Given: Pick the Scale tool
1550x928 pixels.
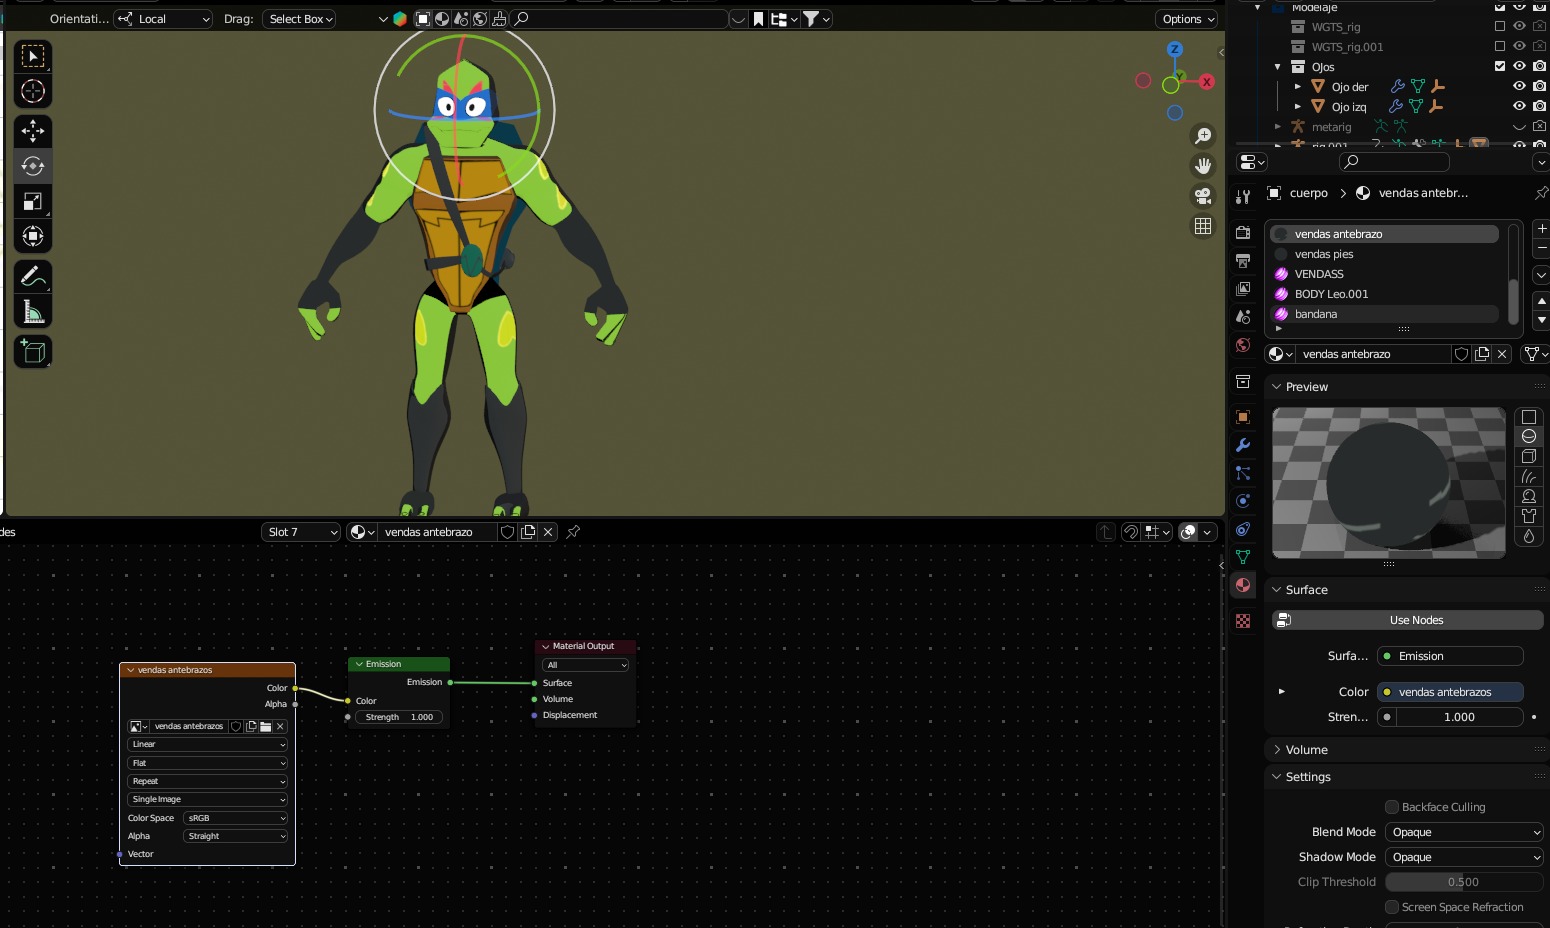Looking at the screenshot, I should pyautogui.click(x=33, y=201).
